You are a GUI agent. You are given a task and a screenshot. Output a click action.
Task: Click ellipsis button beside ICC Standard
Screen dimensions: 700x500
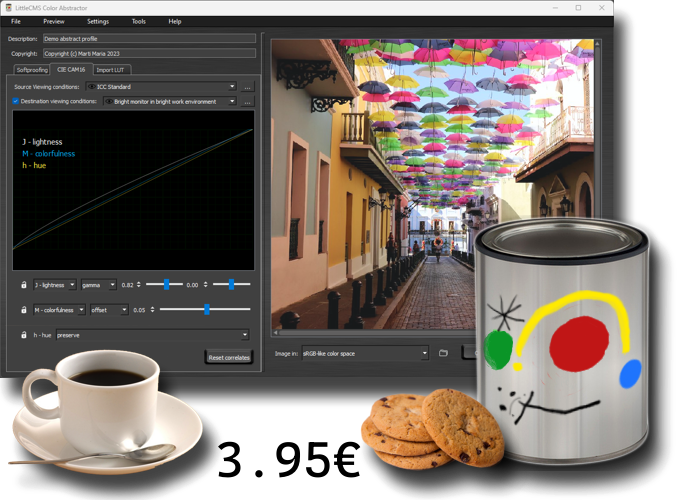point(247,87)
